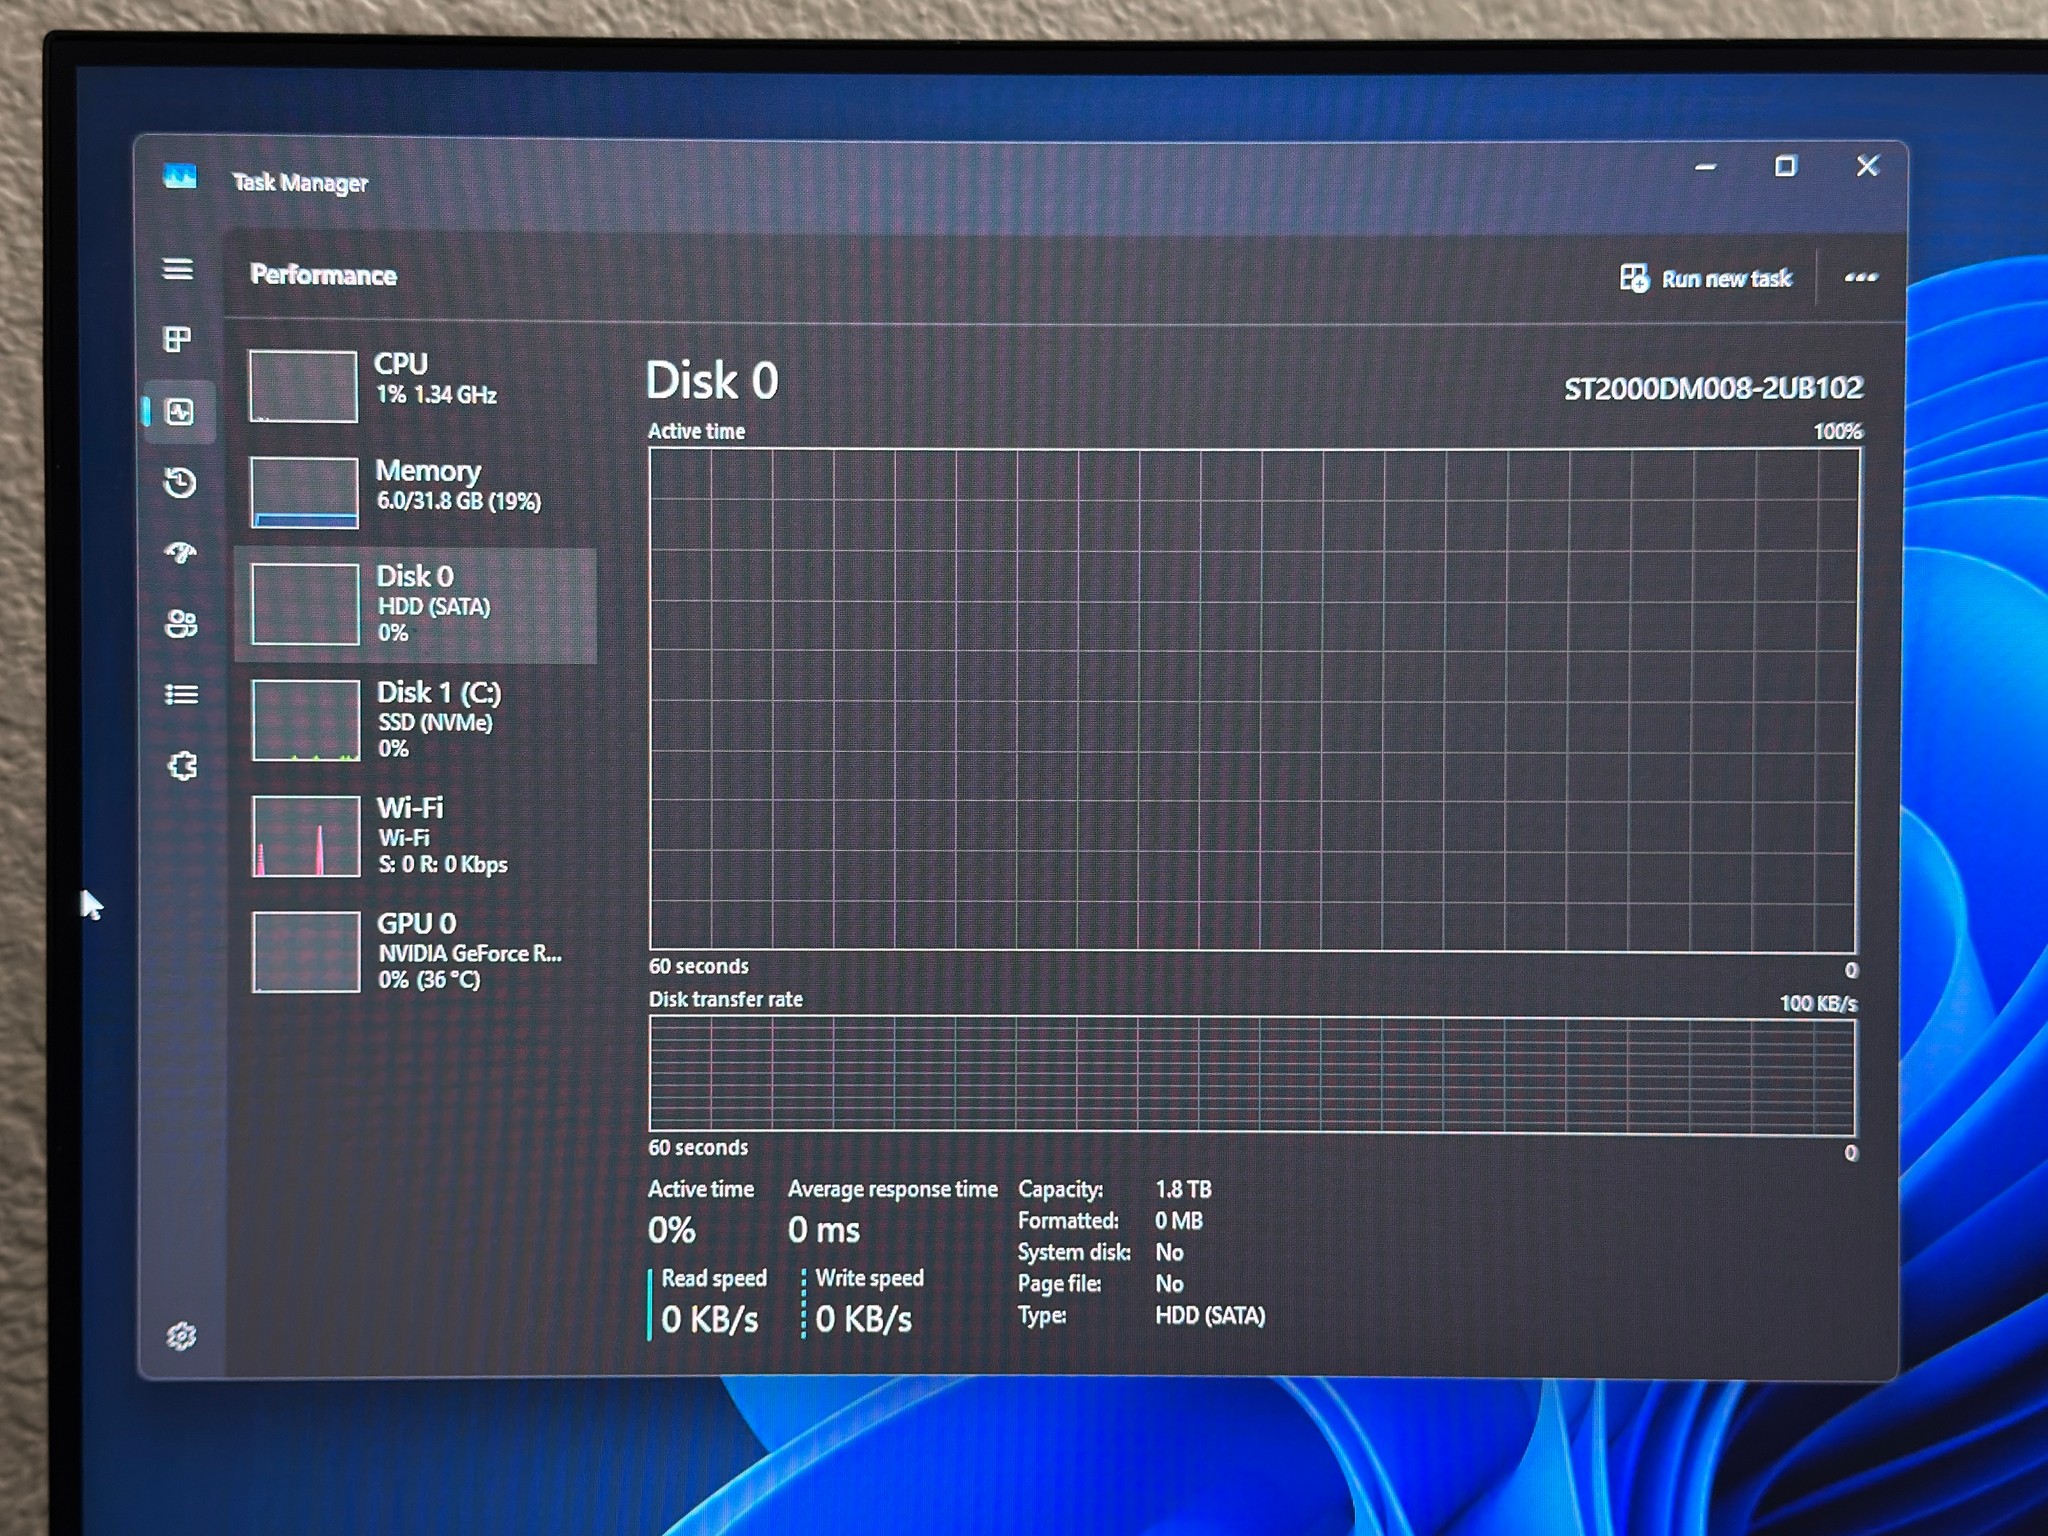This screenshot has width=2048, height=1536.
Task: Click the 0 ms average response value
Action: tap(823, 1229)
